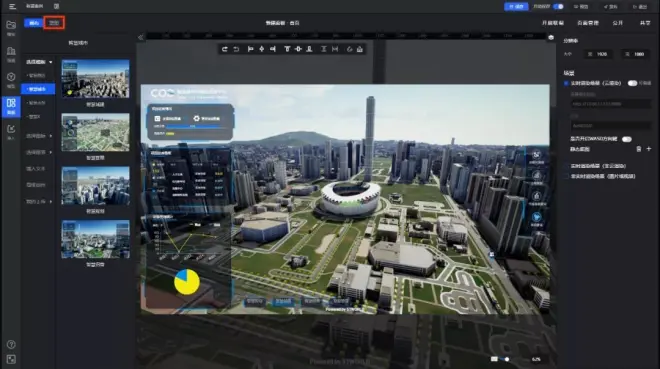Screen dimensions: 660x369
Task: Toggle the switch beside the checked scene option
Action: click(632, 83)
